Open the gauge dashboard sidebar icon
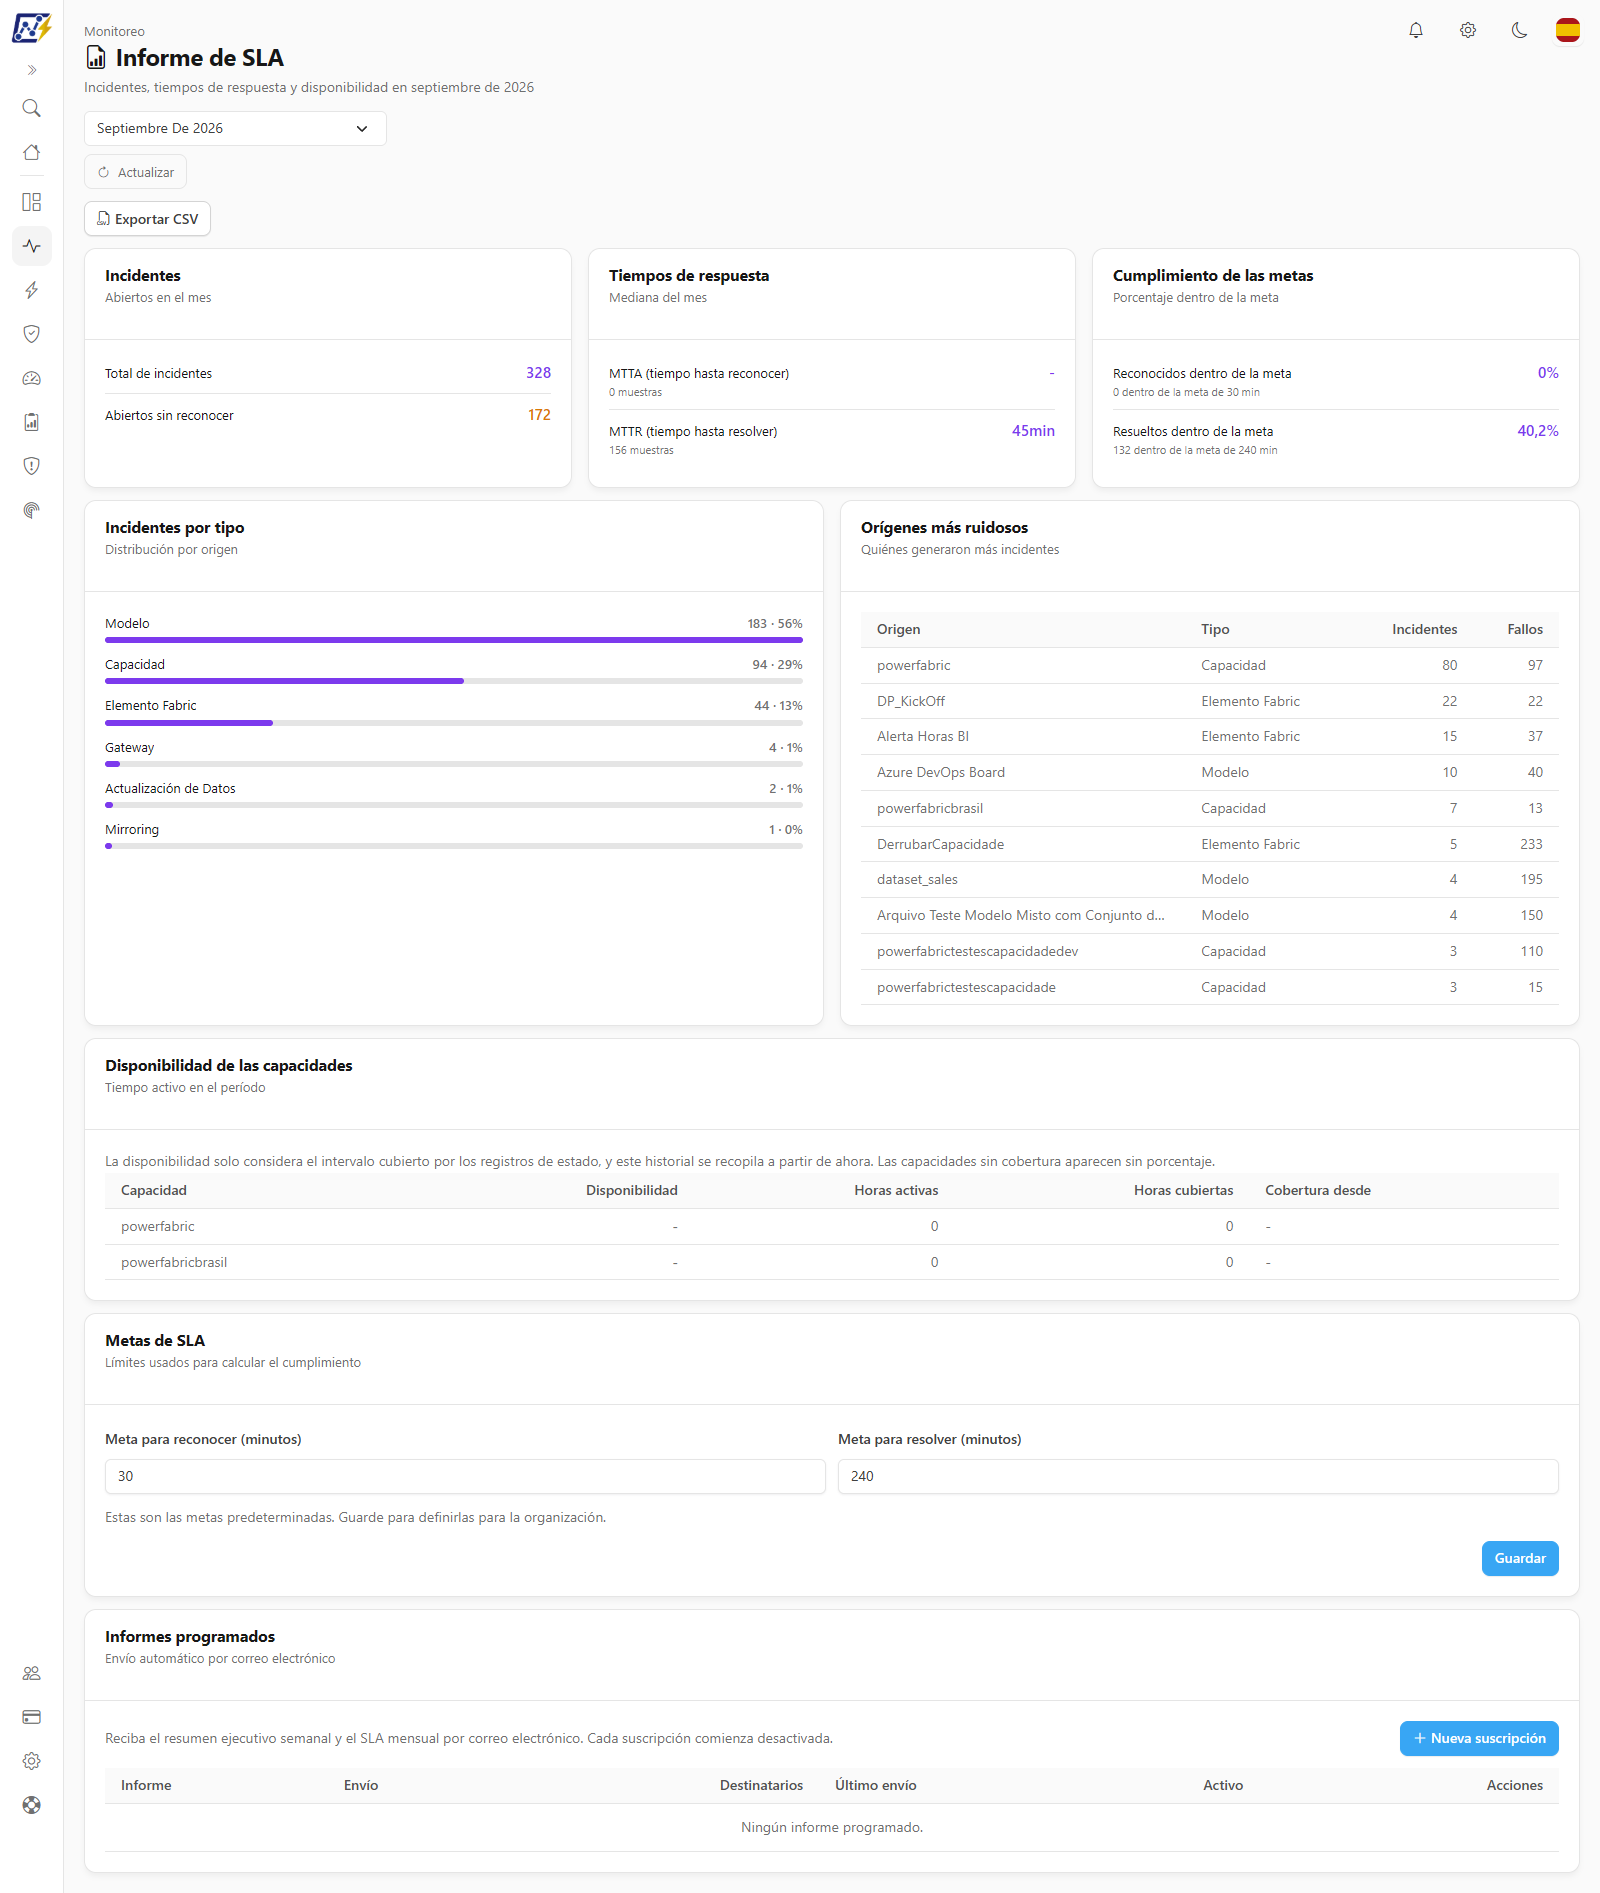Image resolution: width=1600 pixels, height=1893 pixels. (32, 378)
